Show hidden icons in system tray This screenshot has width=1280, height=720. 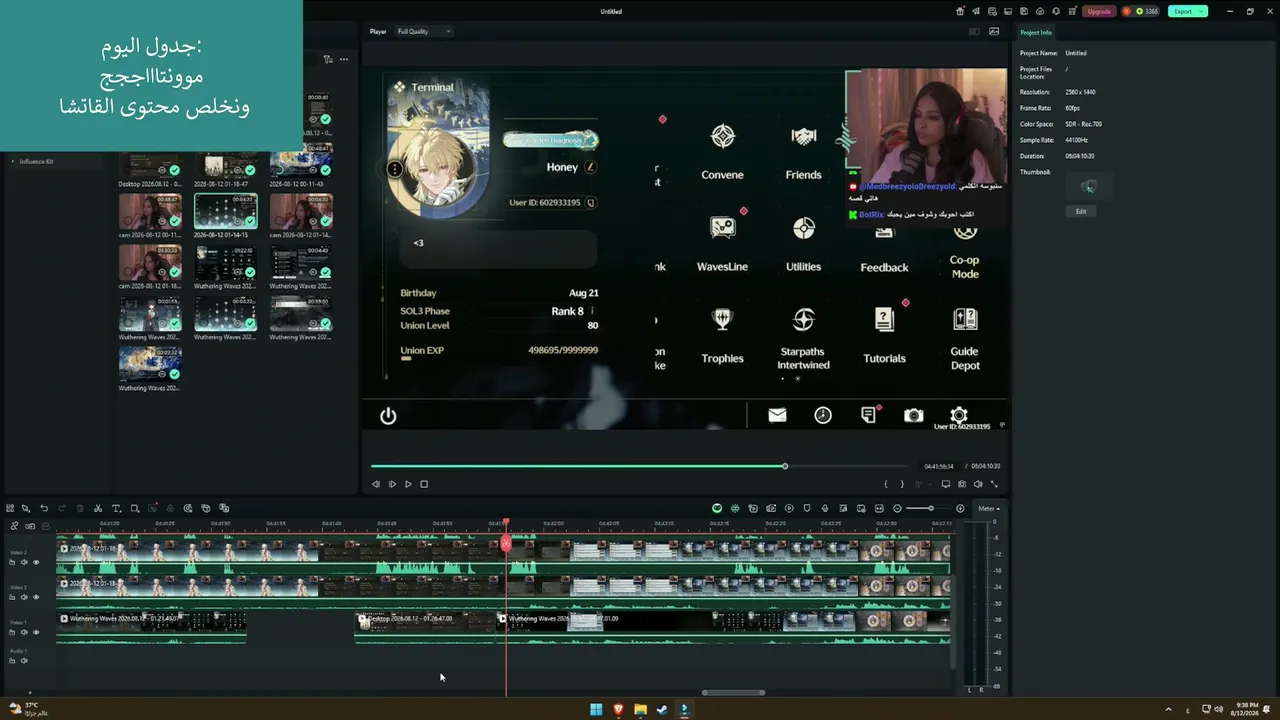tap(1168, 710)
